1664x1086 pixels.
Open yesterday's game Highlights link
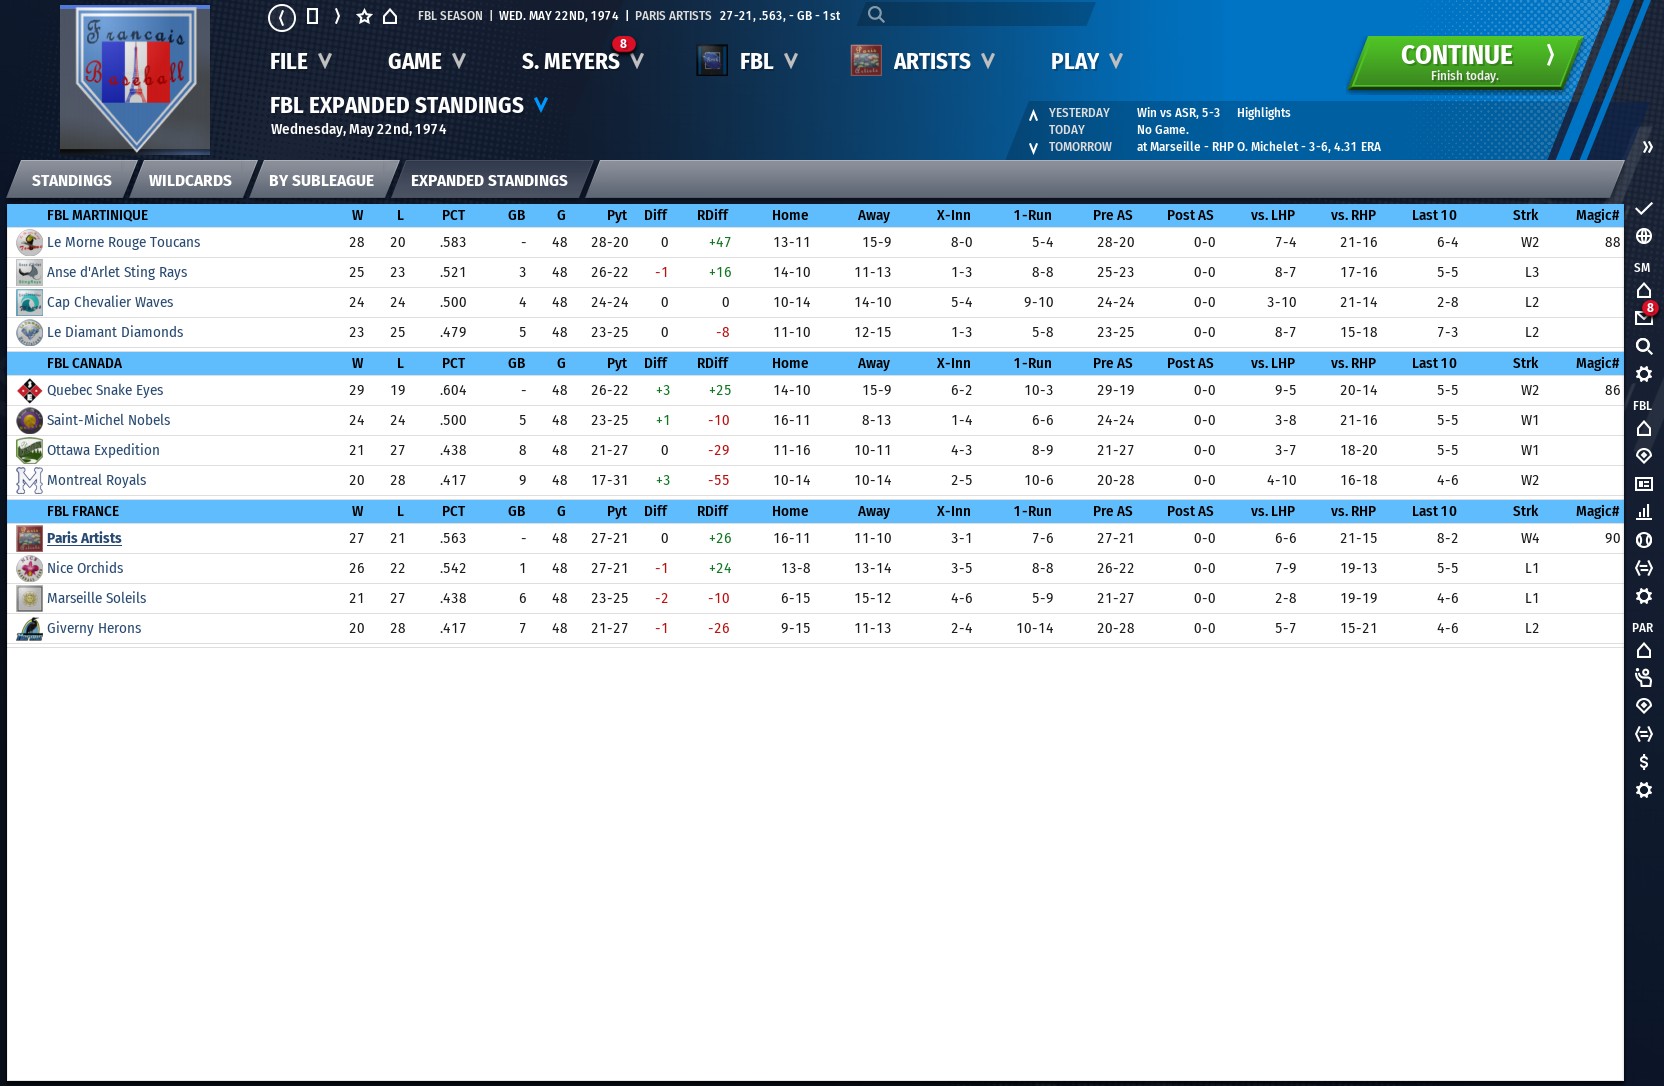[1263, 113]
